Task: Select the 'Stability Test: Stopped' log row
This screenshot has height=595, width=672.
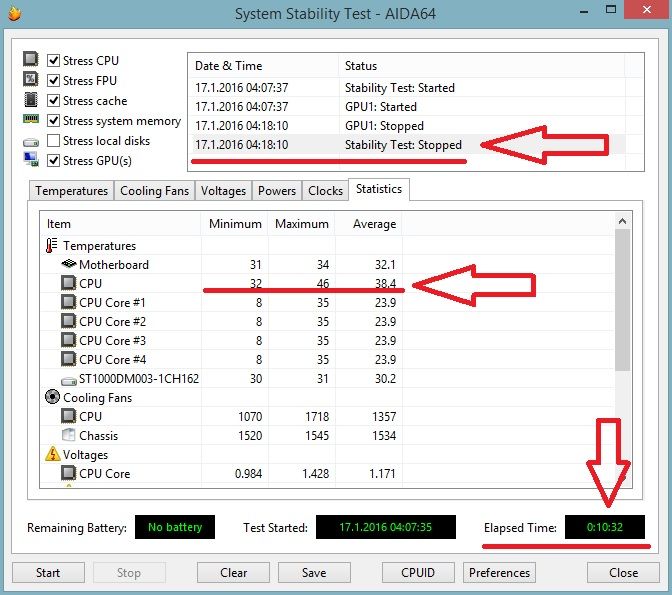Action: pos(407,144)
